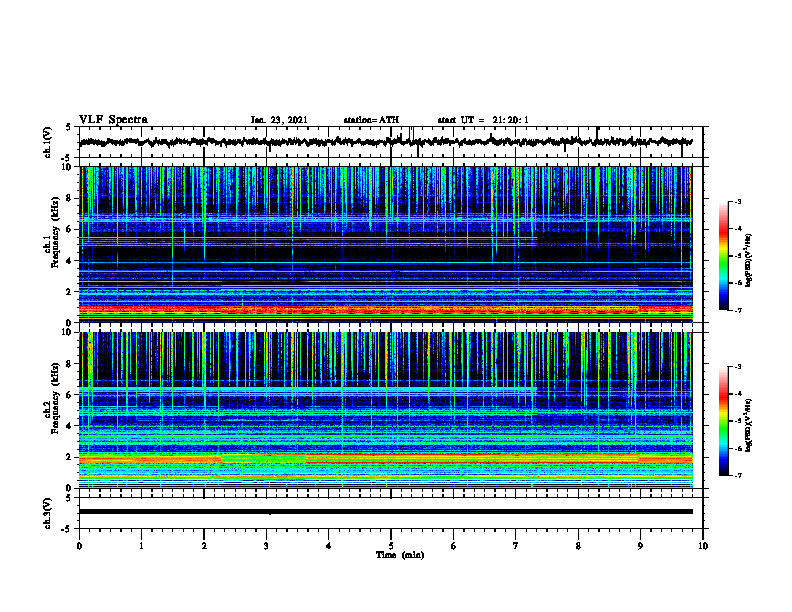
Task: Click inside the ch.2 spectrogram panel
Action: coord(386,410)
